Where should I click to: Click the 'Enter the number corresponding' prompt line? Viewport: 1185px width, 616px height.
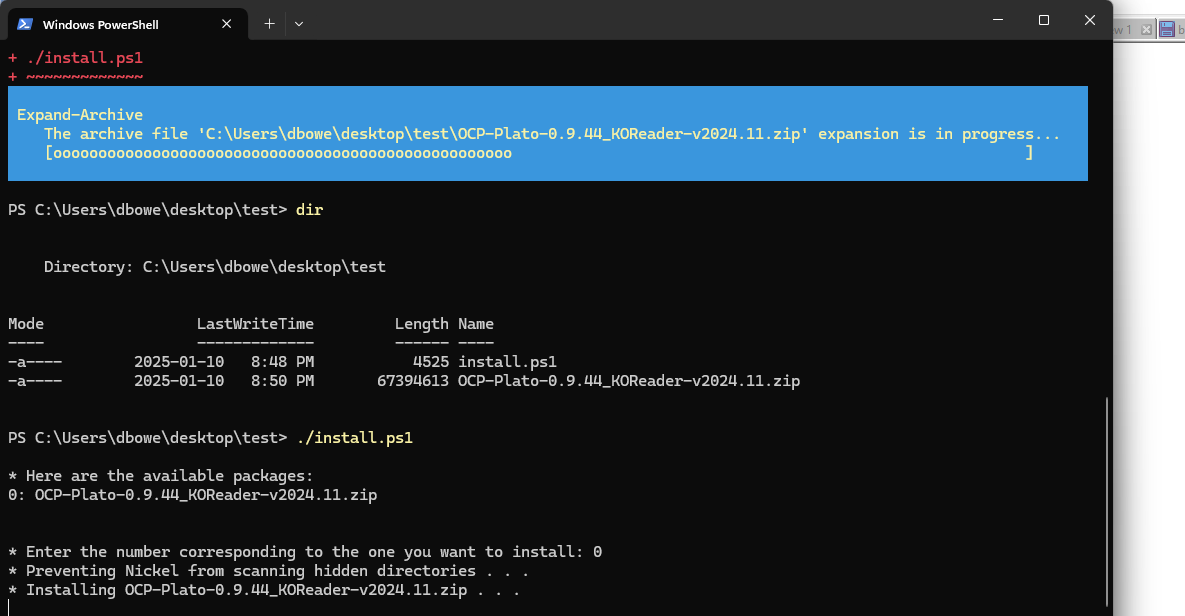pyautogui.click(x=305, y=552)
